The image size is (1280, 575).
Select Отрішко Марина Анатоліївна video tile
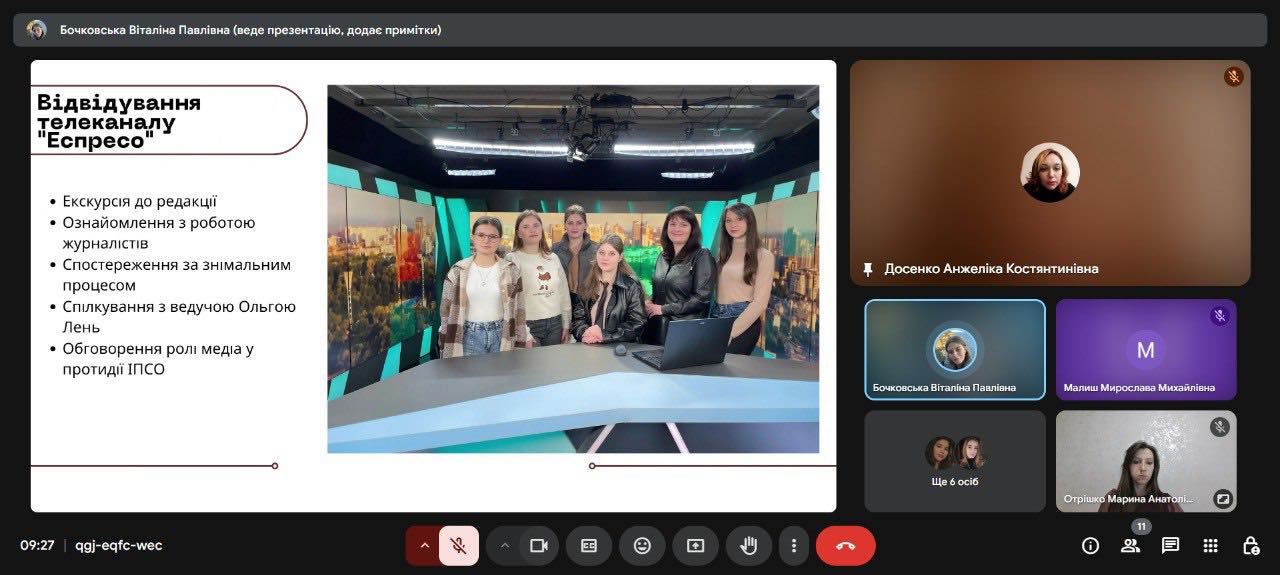click(1146, 461)
